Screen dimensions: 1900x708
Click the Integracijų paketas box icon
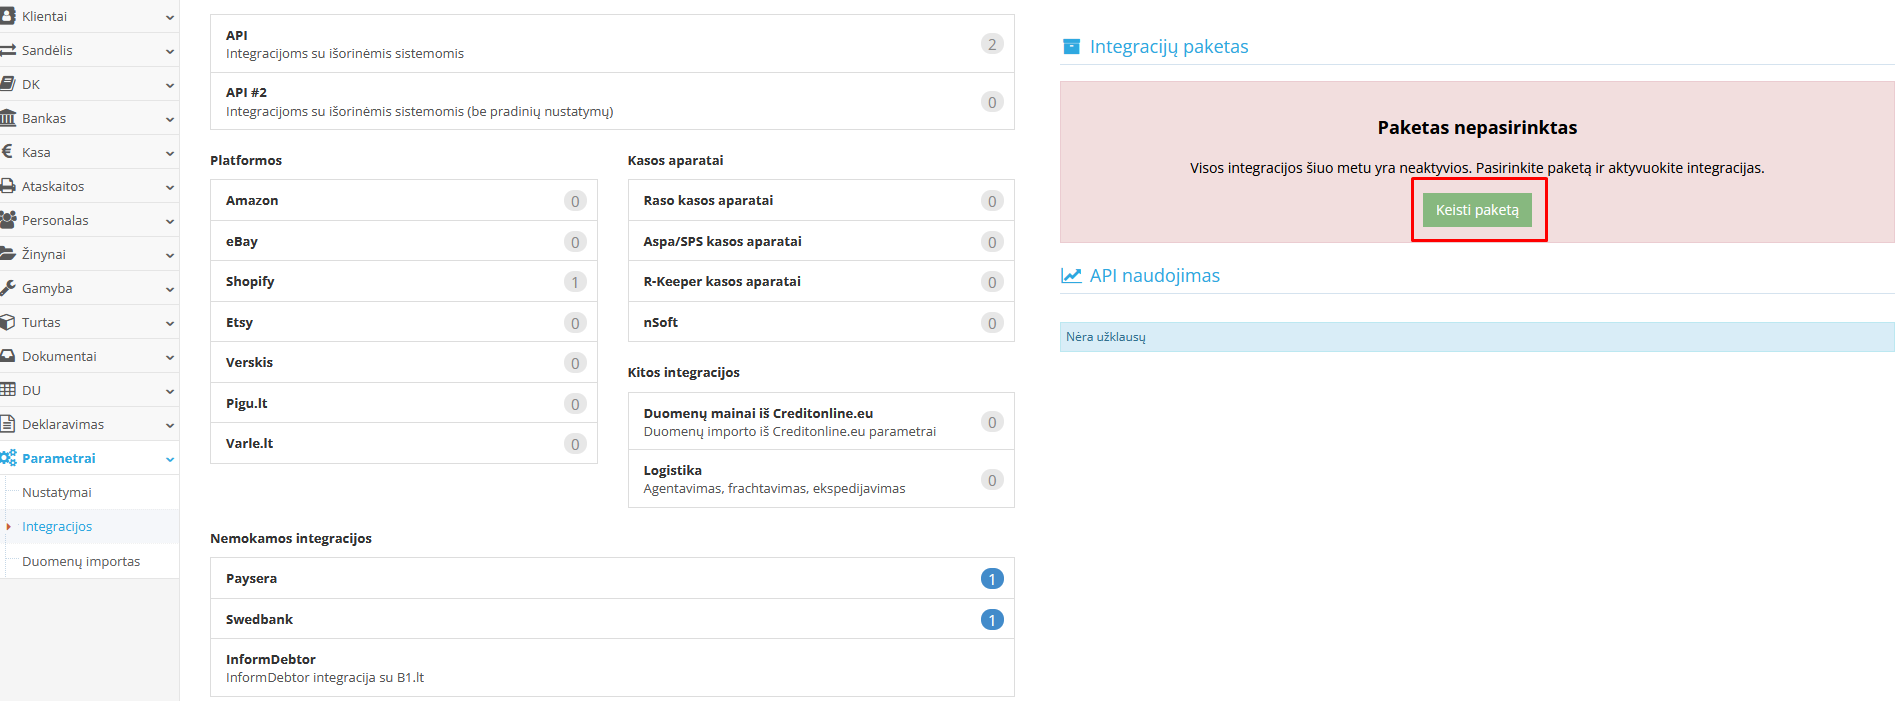click(1071, 47)
